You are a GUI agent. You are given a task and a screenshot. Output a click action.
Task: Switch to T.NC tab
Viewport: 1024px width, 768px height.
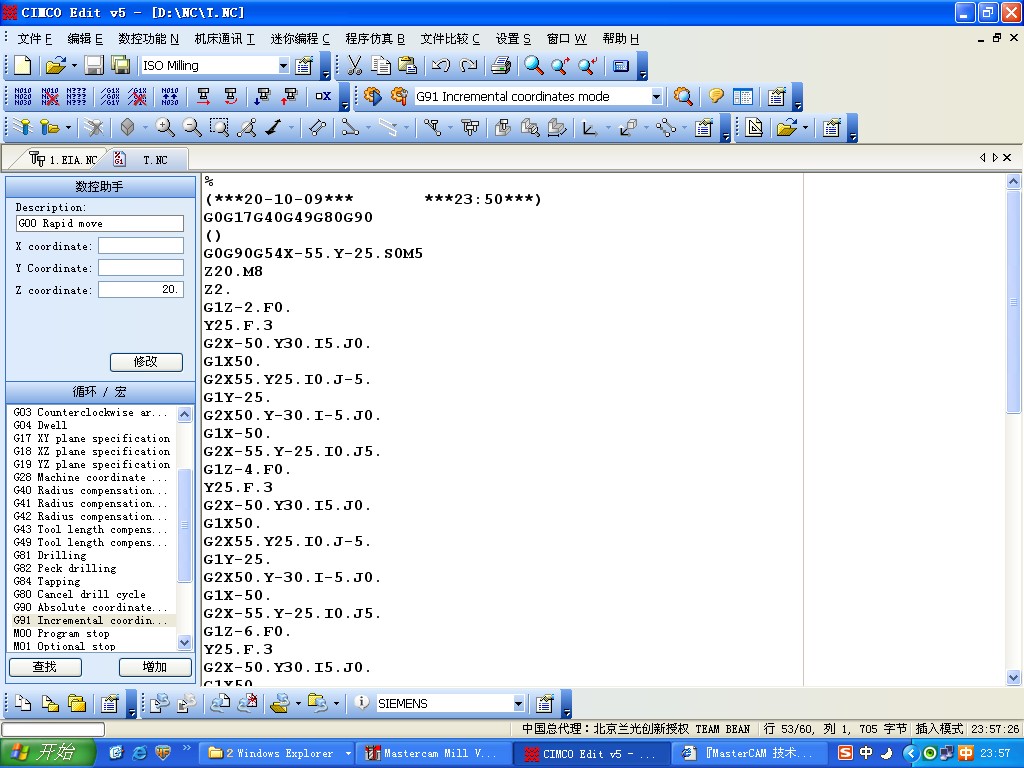coord(148,159)
